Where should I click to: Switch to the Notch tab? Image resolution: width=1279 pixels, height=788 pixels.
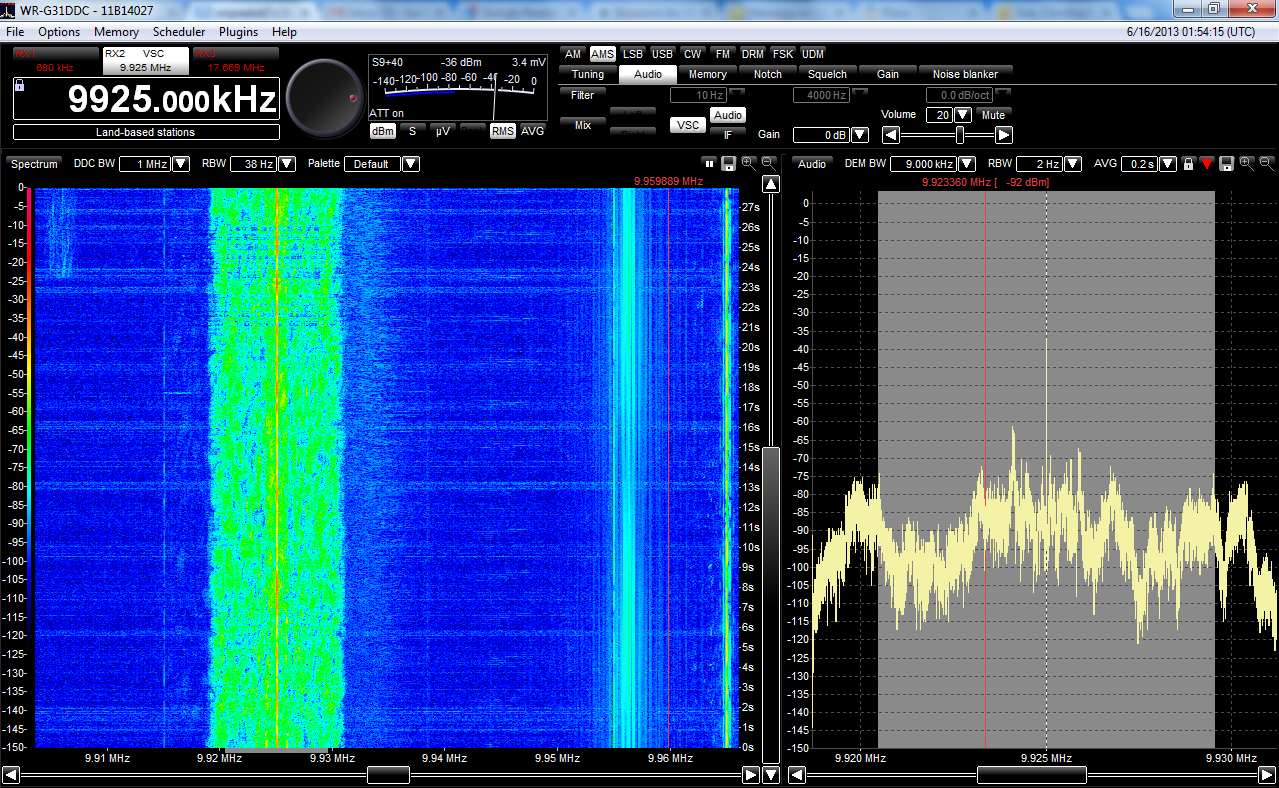pos(768,74)
